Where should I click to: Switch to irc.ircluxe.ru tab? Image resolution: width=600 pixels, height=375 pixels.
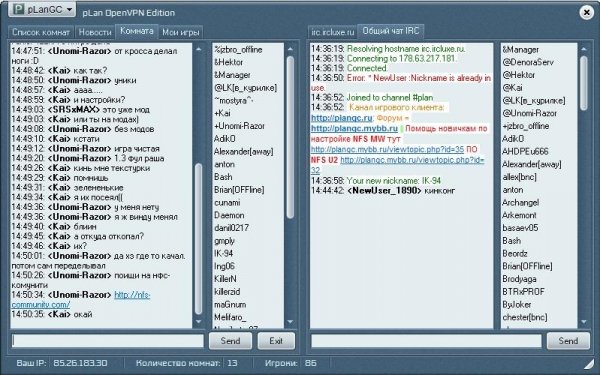coord(333,32)
